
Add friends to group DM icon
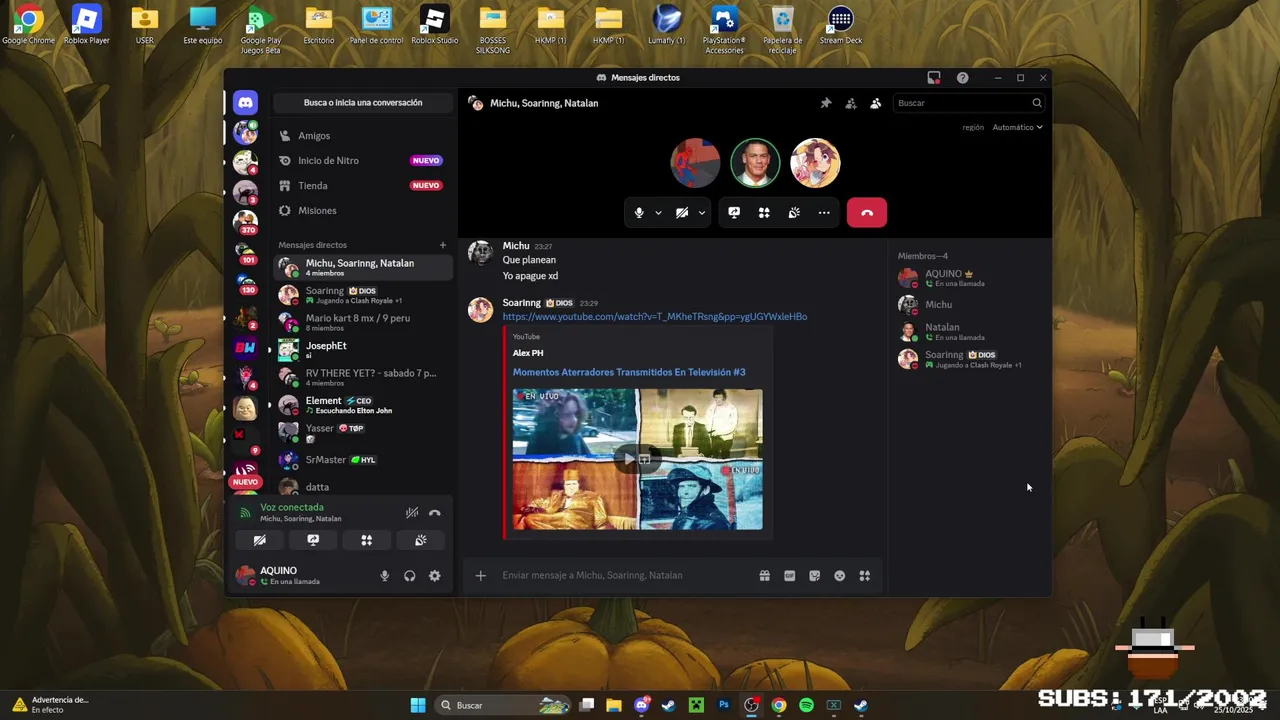(851, 103)
